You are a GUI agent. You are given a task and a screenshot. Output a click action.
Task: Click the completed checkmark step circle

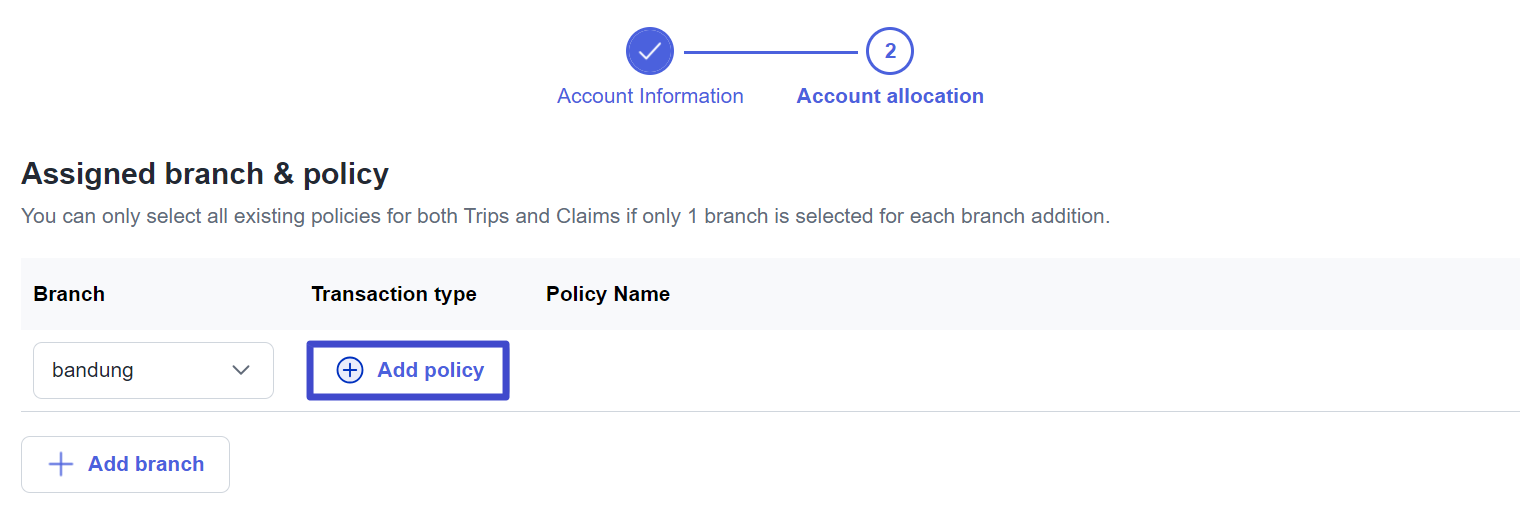pyautogui.click(x=650, y=51)
